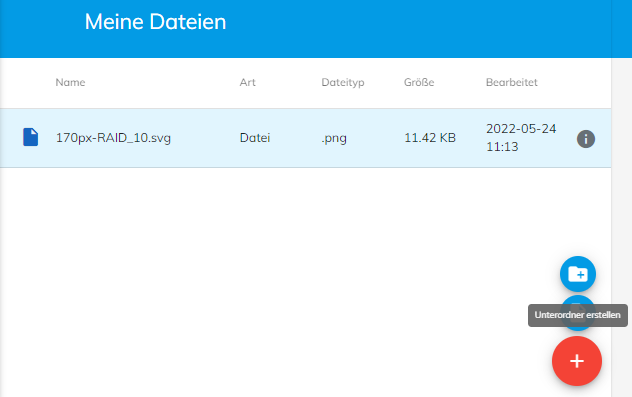
Task: Sort by Dateityp column header
Action: click(343, 83)
